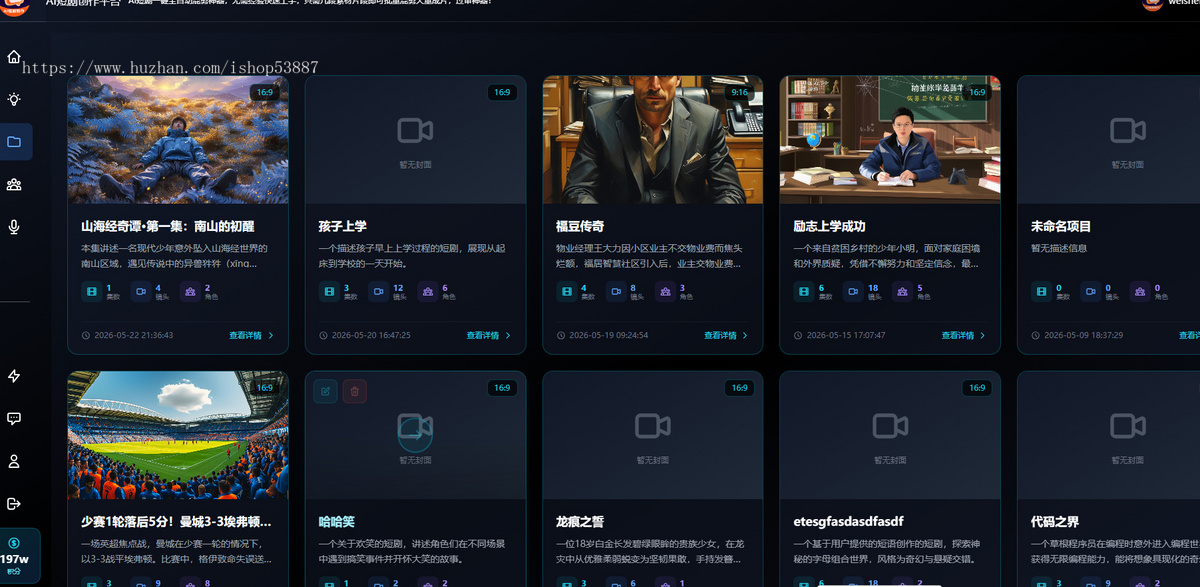Viewport: 1200px width, 587px height.
Task: Click the red delete icon on 哈哈笑 card
Action: click(354, 391)
